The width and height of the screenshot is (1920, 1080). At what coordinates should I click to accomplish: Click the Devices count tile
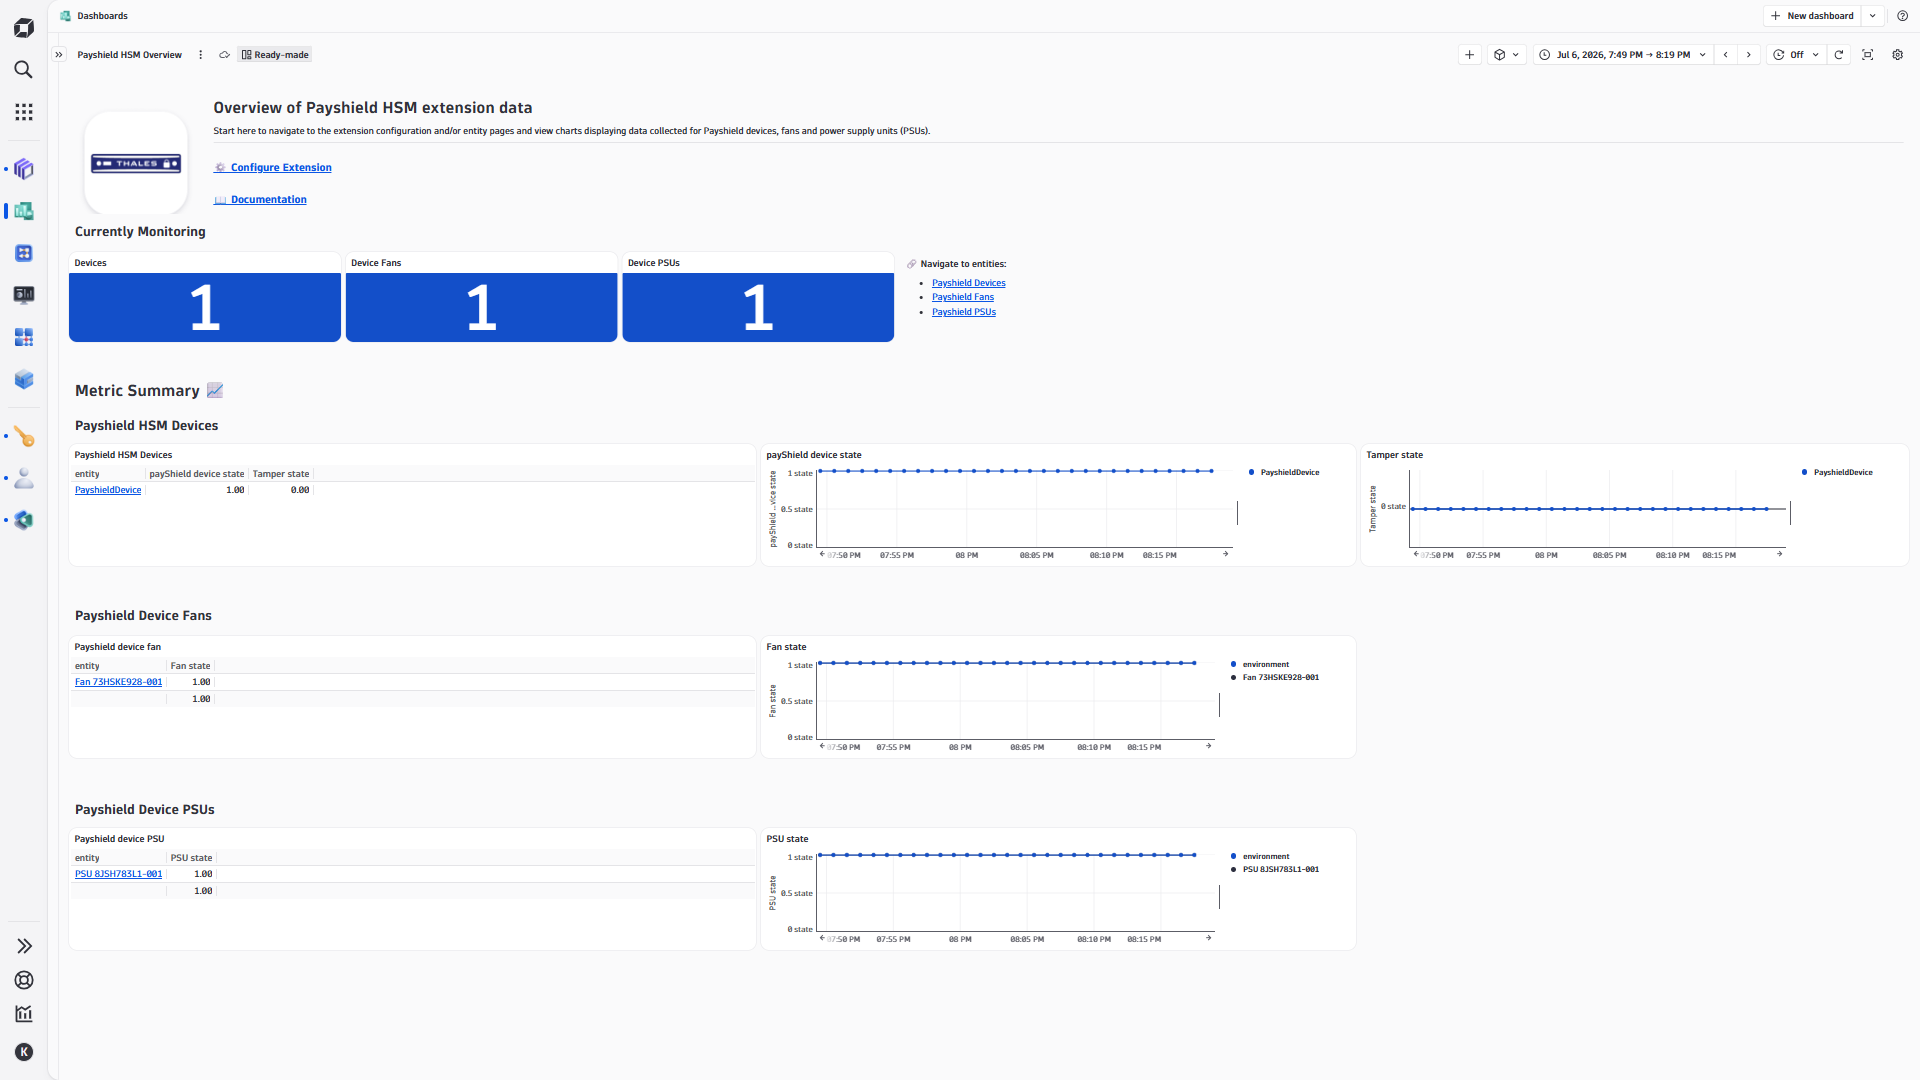[x=205, y=297]
